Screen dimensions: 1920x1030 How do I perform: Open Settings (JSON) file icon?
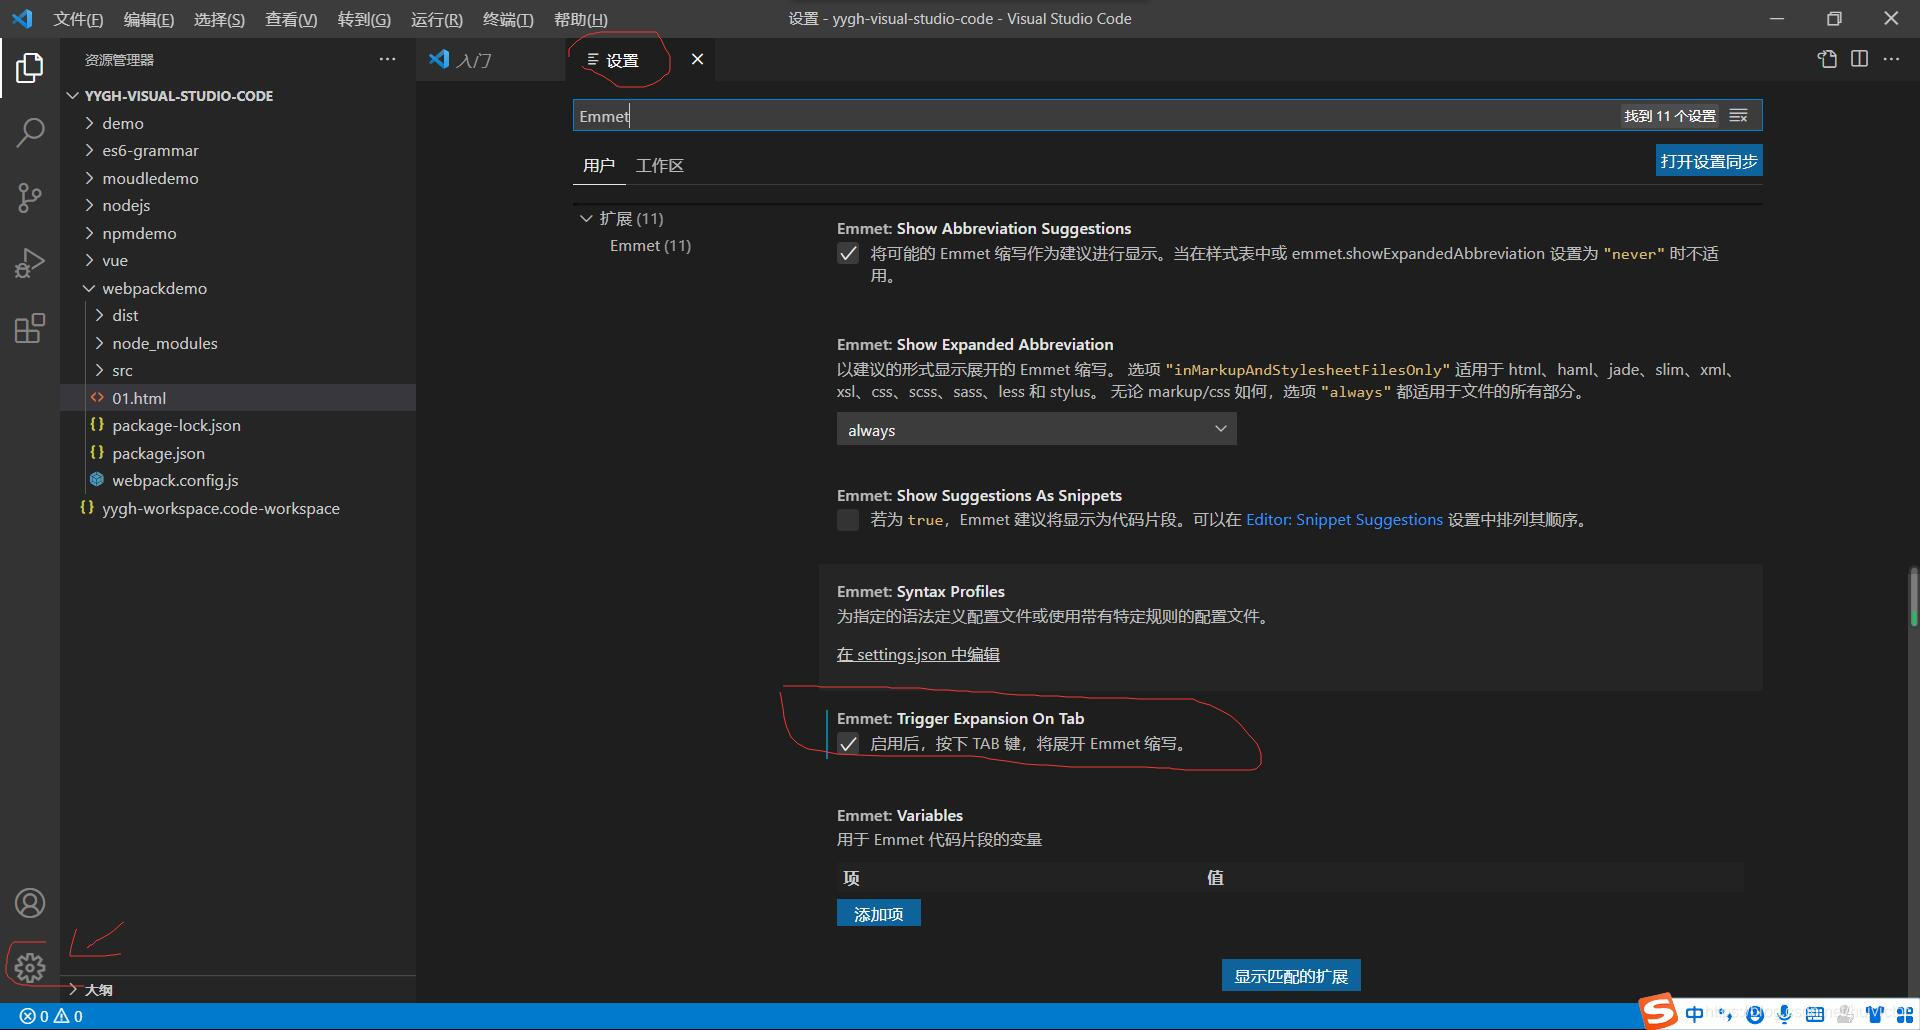(x=1827, y=59)
